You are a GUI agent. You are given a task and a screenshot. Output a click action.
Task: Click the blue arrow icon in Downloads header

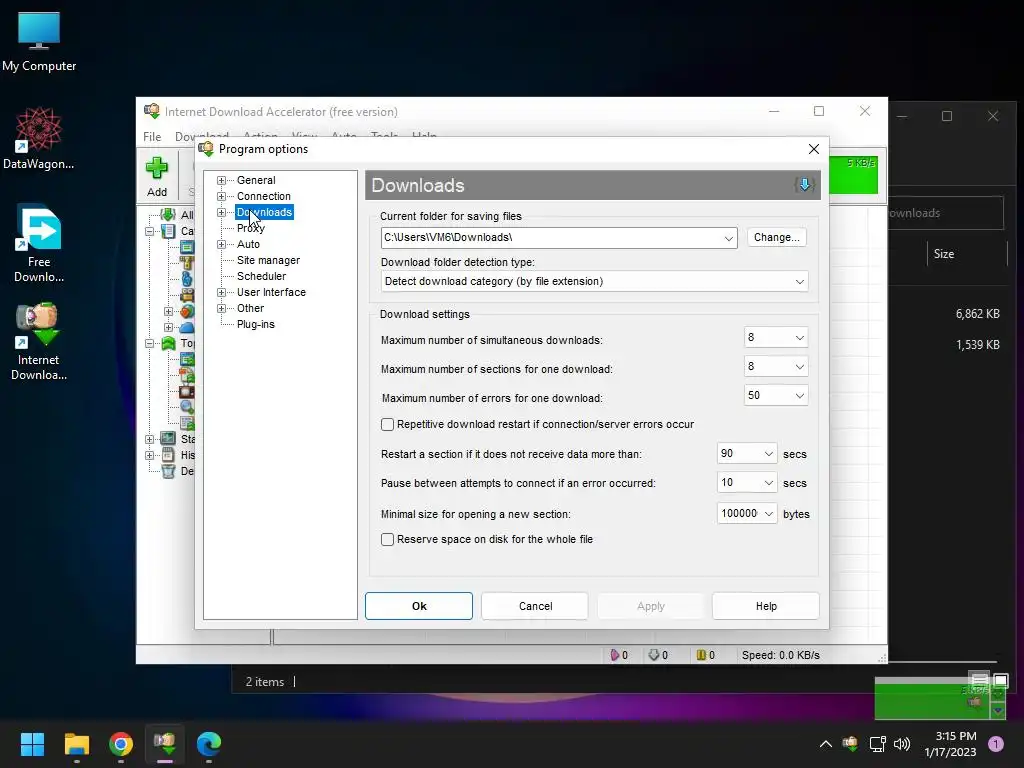click(x=805, y=185)
